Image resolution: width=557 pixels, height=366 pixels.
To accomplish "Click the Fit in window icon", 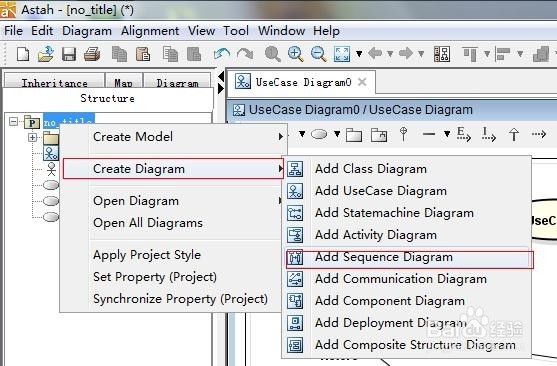I will [x=342, y=54].
